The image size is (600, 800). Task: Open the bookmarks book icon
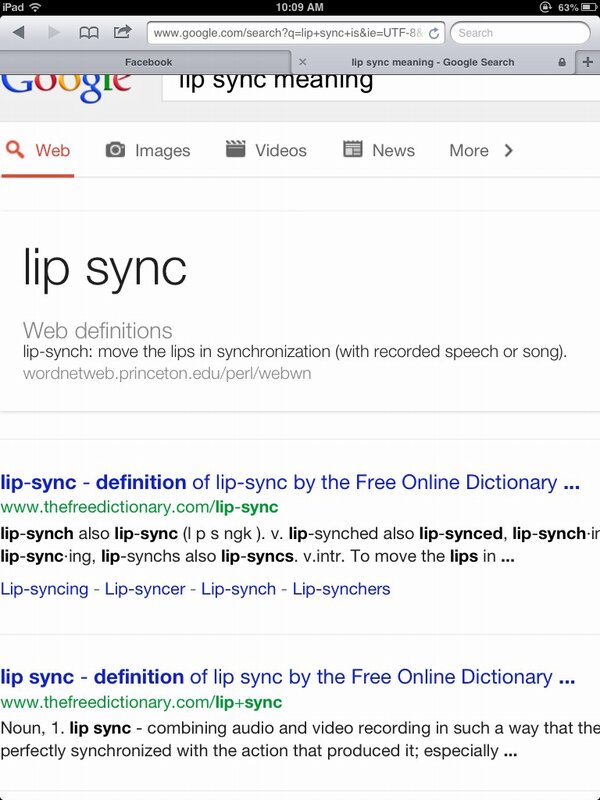(89, 33)
